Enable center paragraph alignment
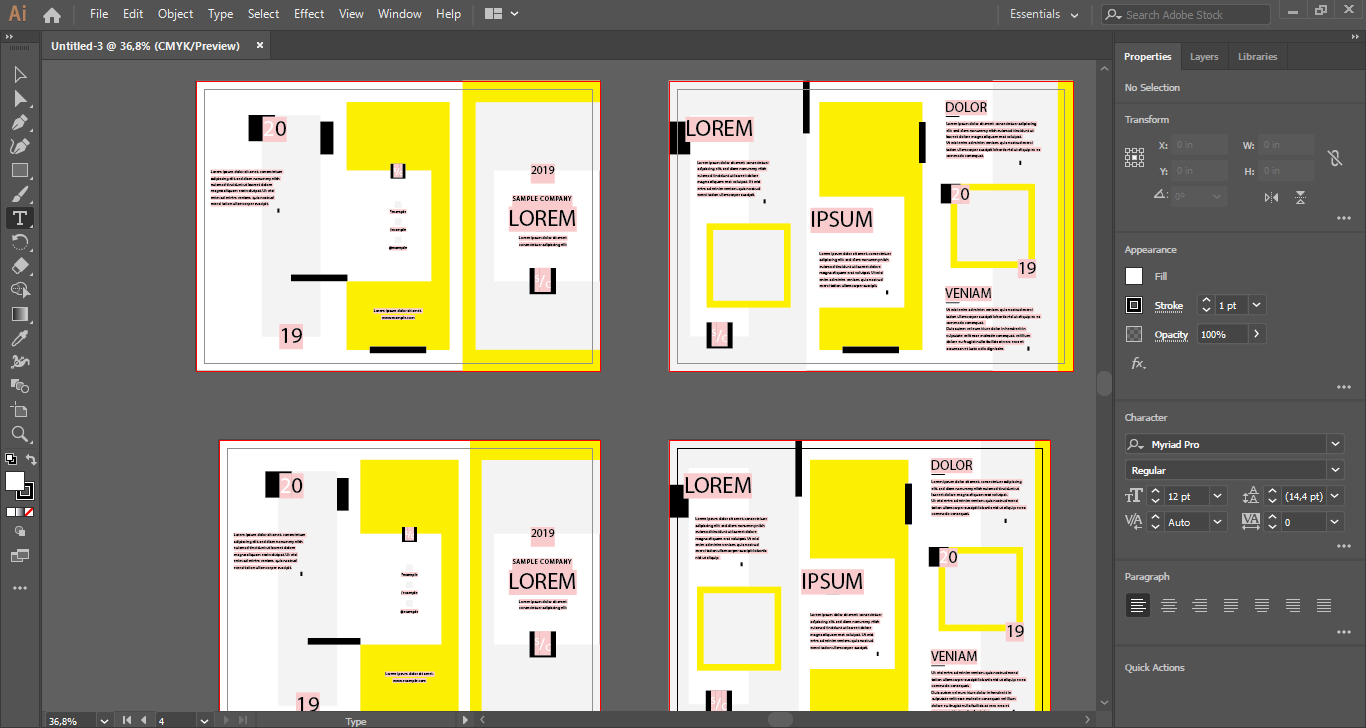The height and width of the screenshot is (728, 1366). 1168,605
